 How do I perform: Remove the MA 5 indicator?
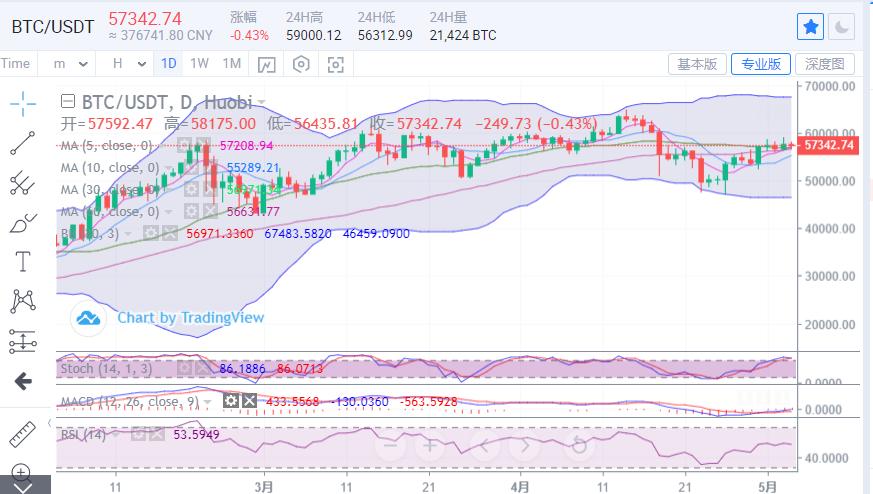coord(203,145)
